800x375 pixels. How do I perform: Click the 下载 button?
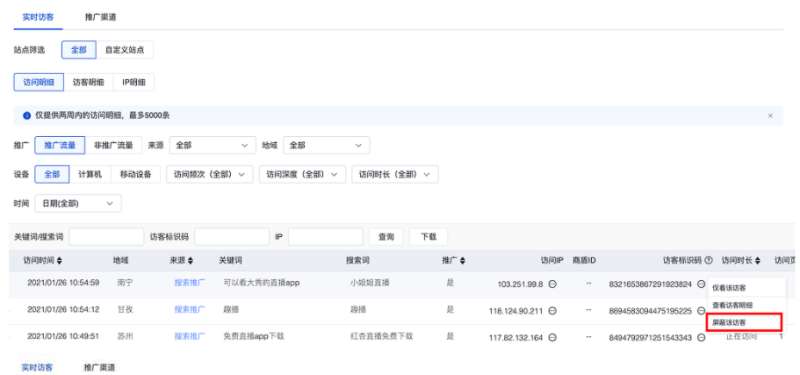[428, 237]
